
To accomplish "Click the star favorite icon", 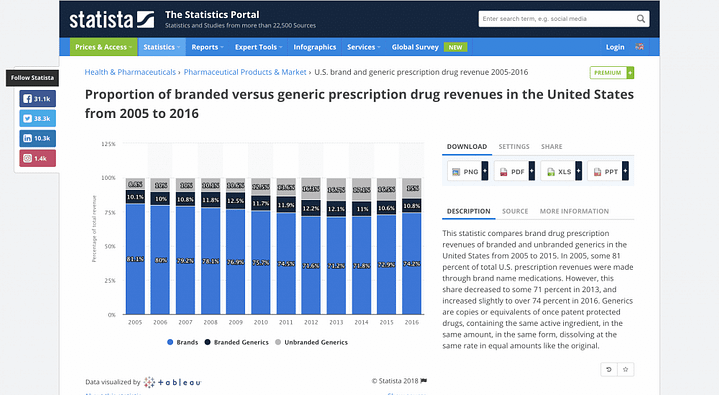I will pos(626,369).
